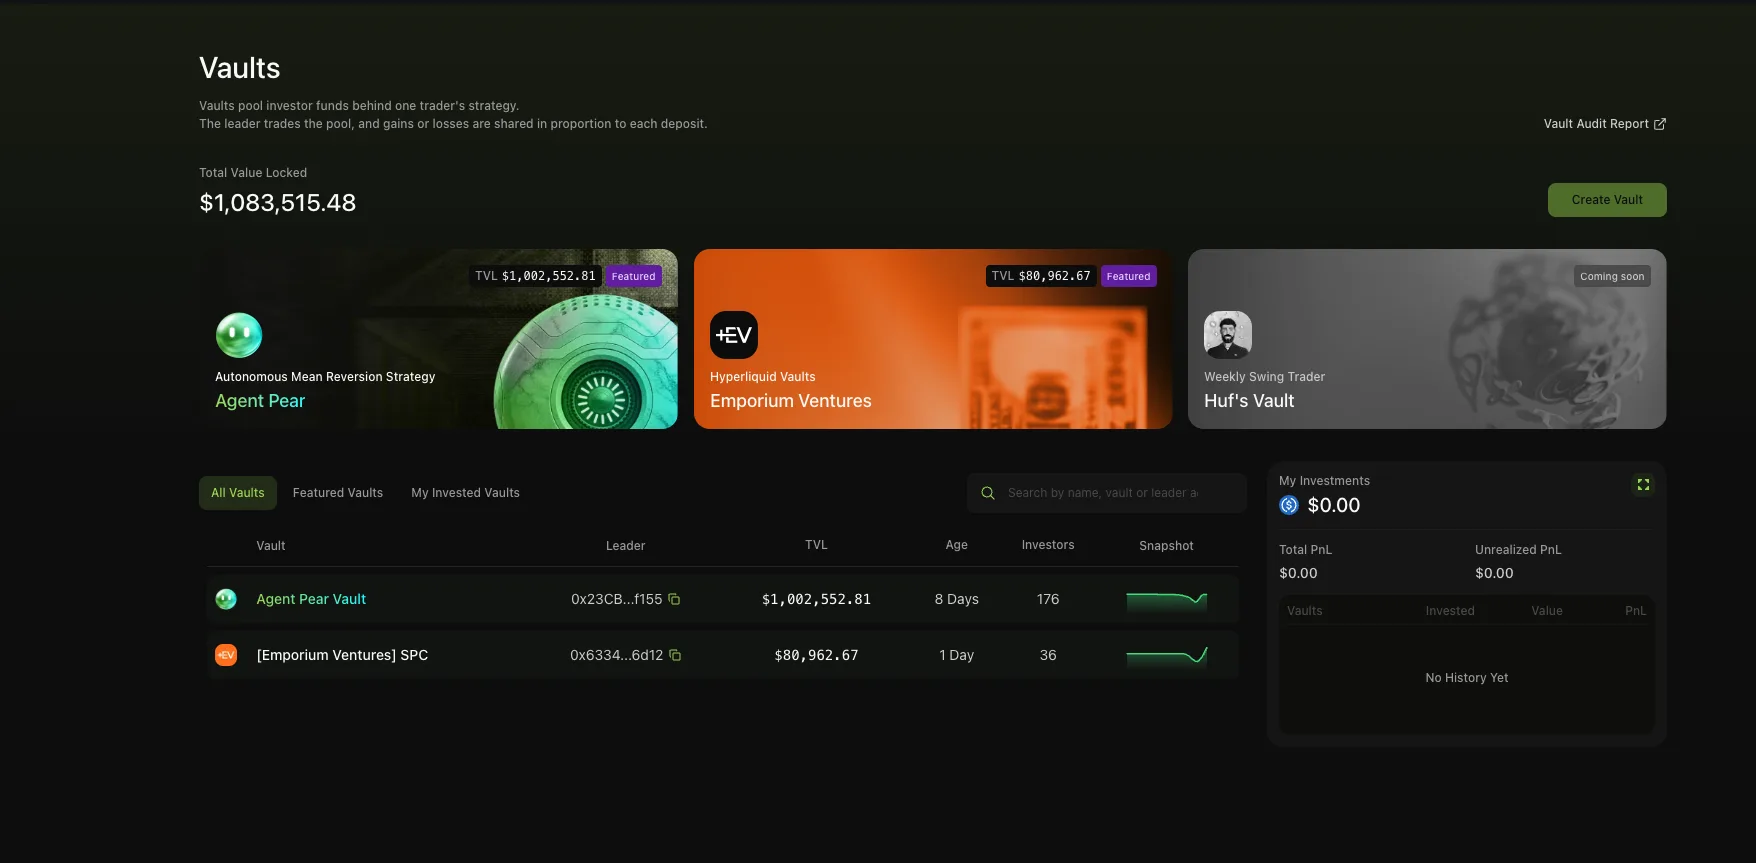Click the $1,002,552.81 TVL table cell
The height and width of the screenshot is (863, 1756).
(x=816, y=599)
